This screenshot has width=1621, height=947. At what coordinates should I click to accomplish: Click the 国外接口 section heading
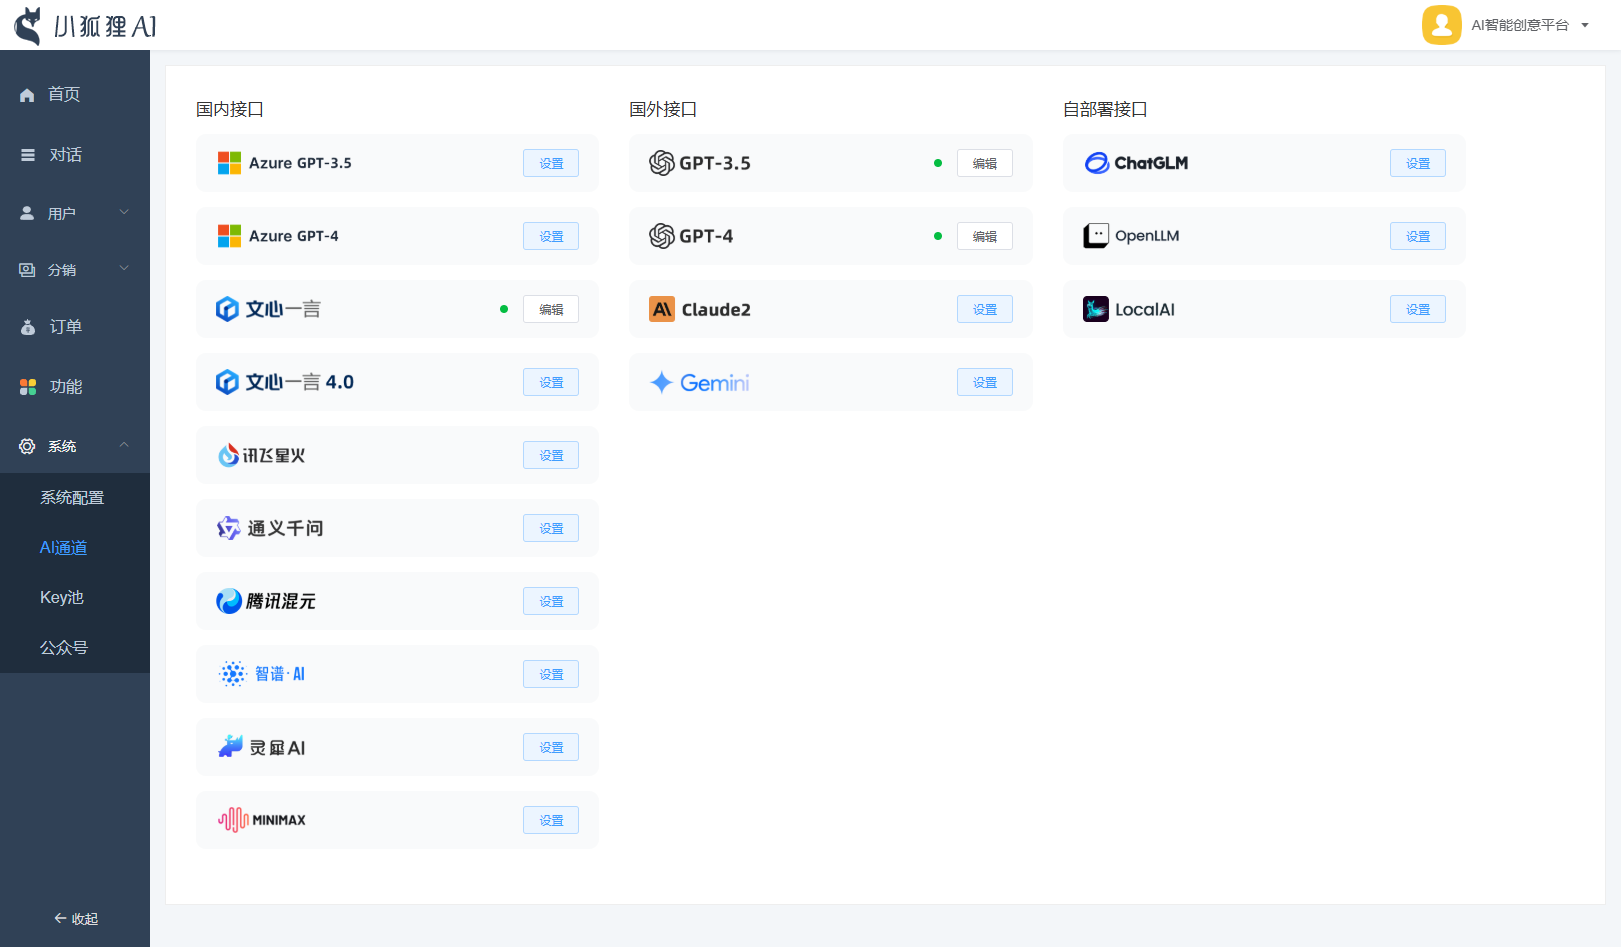(x=663, y=109)
